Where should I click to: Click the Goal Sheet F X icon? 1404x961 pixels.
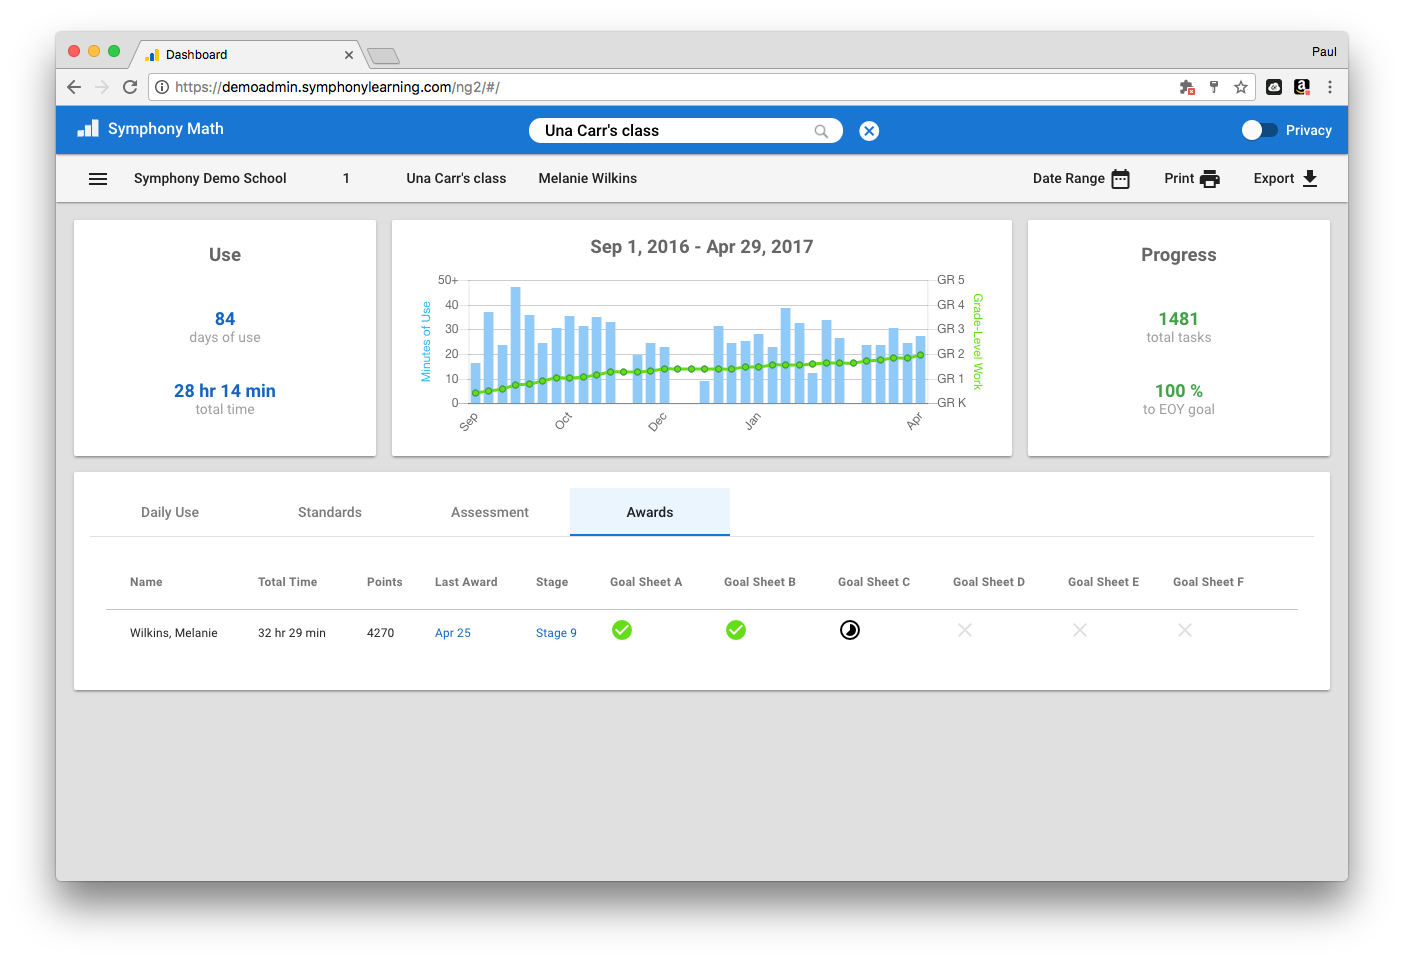click(1185, 630)
